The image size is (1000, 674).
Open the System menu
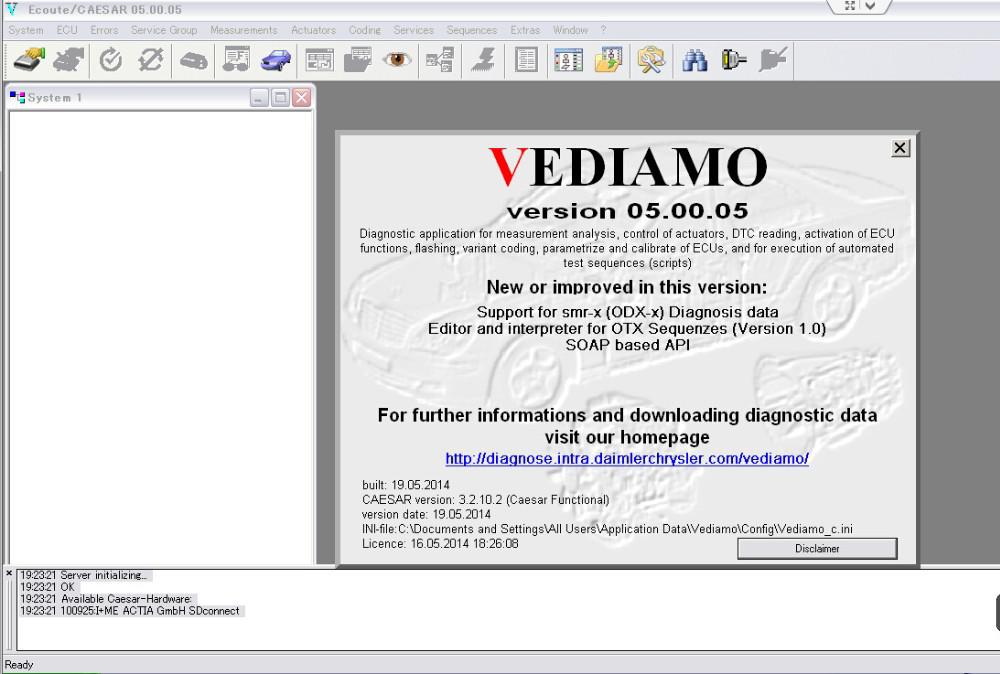[x=26, y=30]
